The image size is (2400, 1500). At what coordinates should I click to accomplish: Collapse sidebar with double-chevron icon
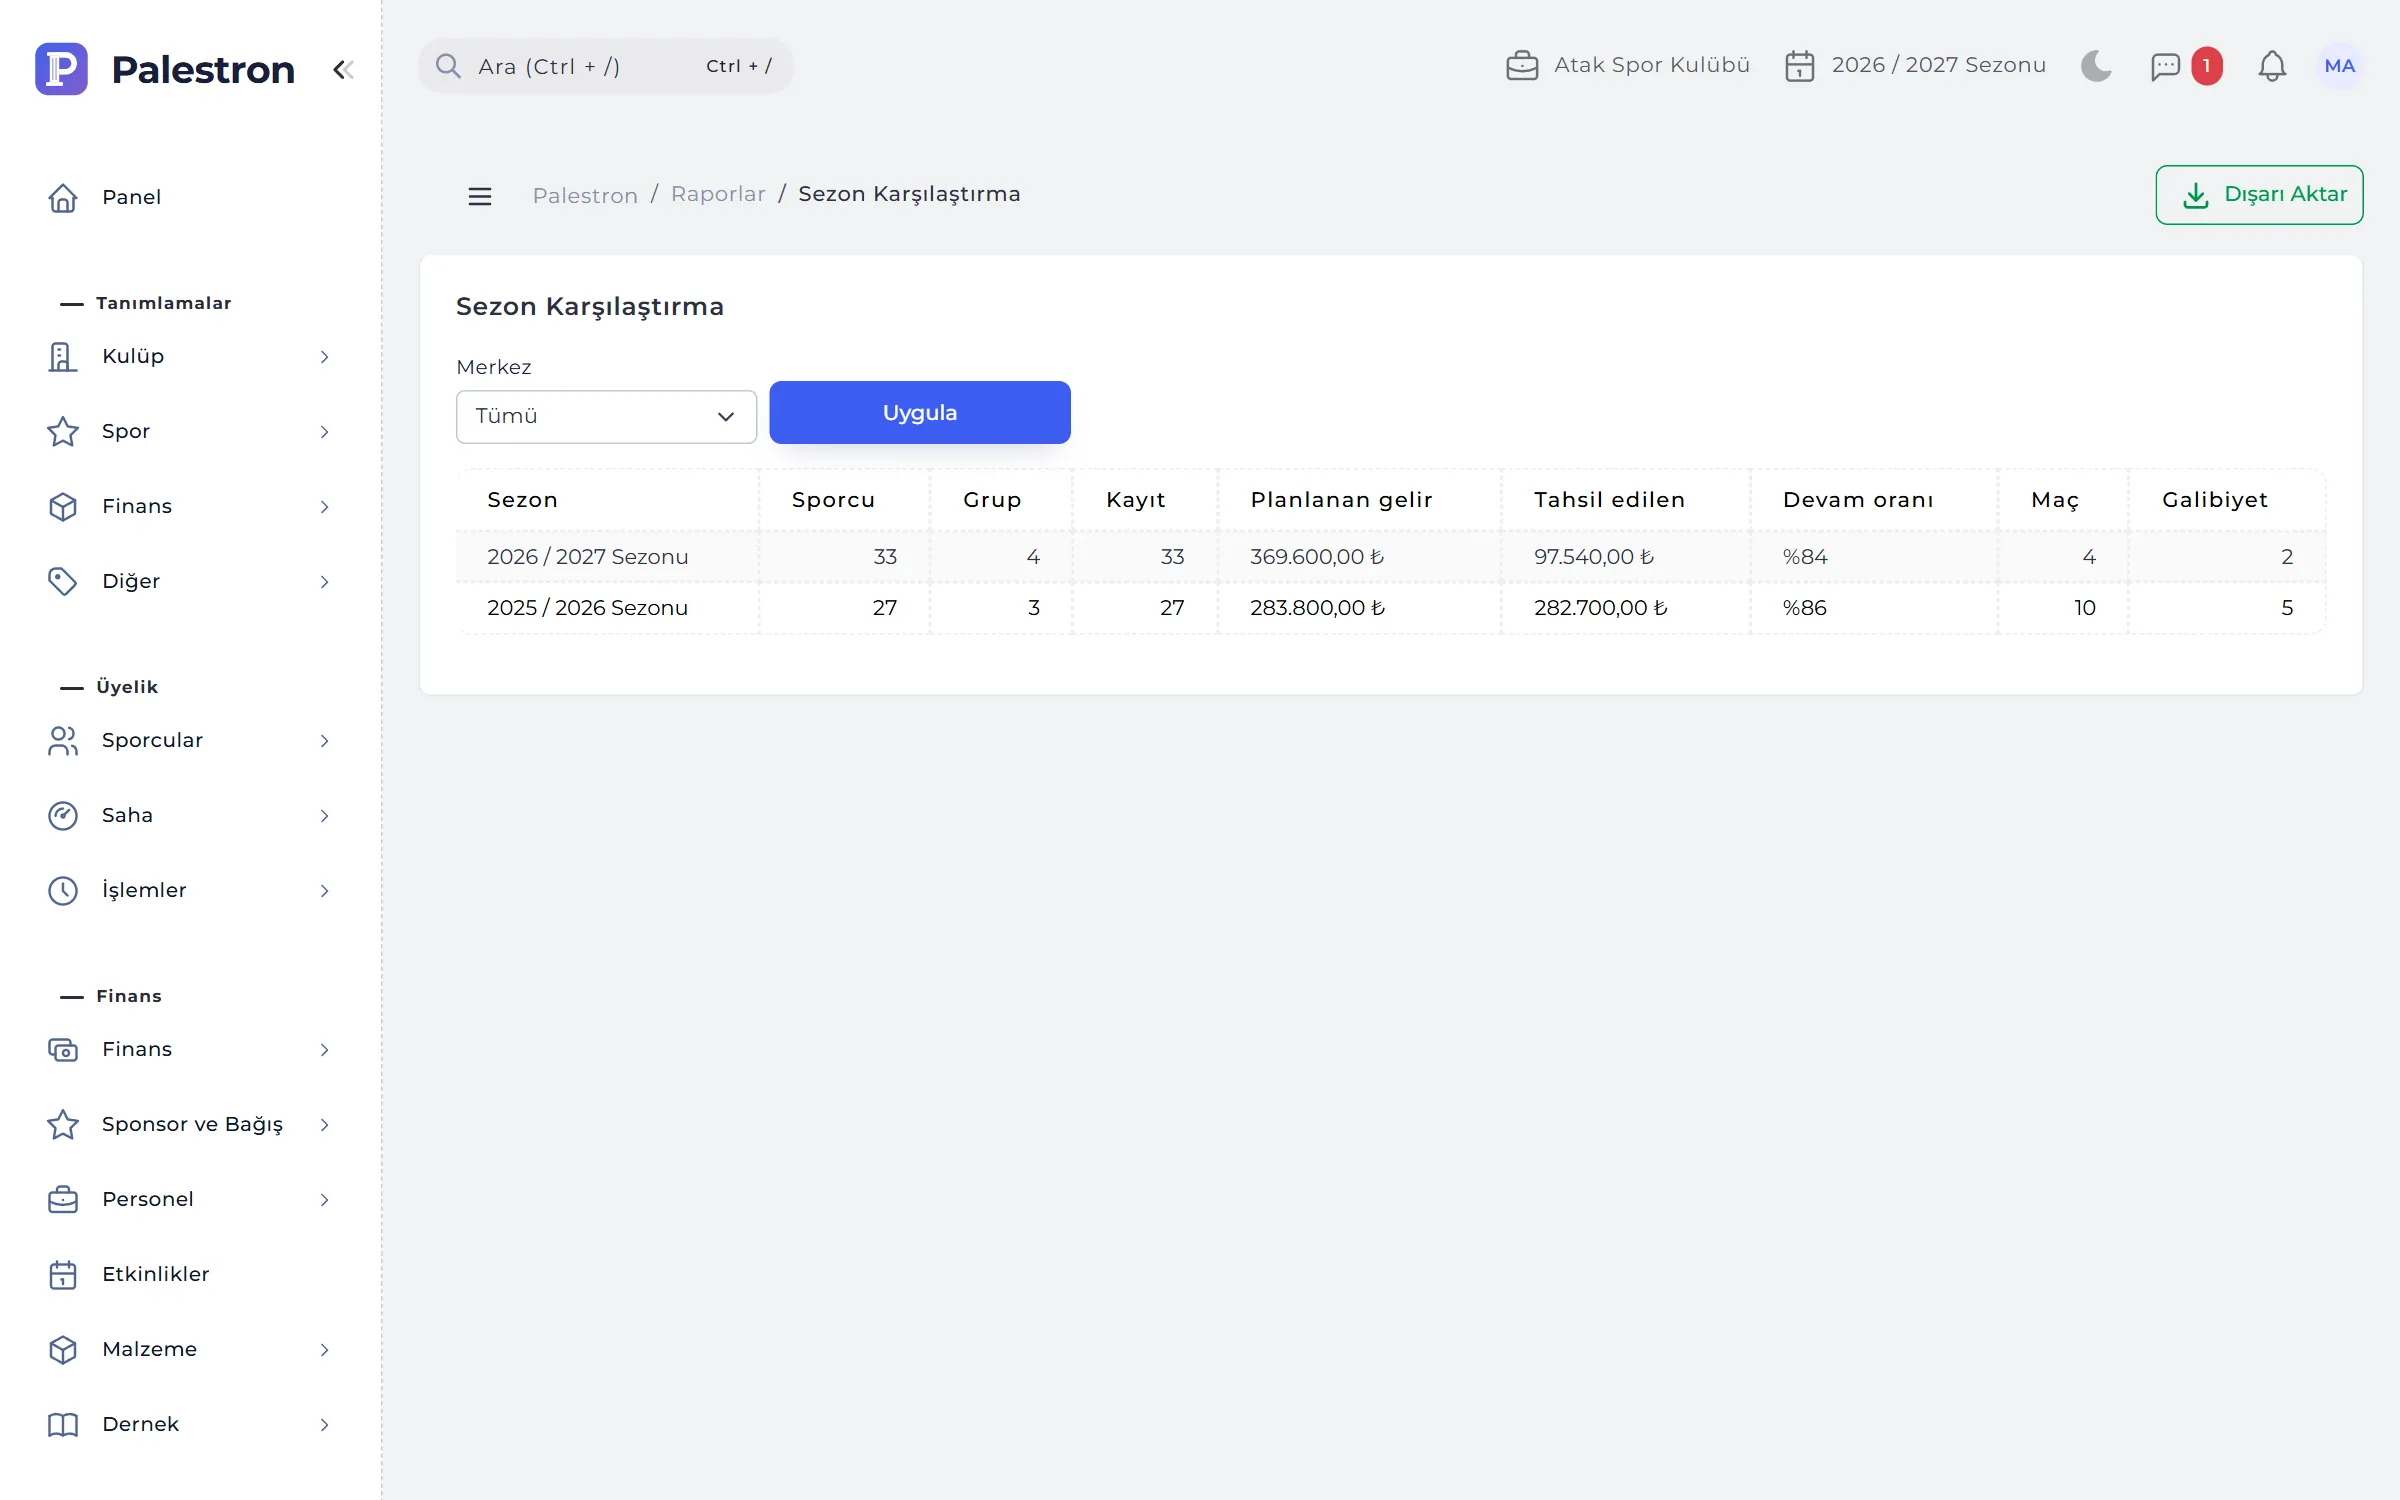coord(343,69)
